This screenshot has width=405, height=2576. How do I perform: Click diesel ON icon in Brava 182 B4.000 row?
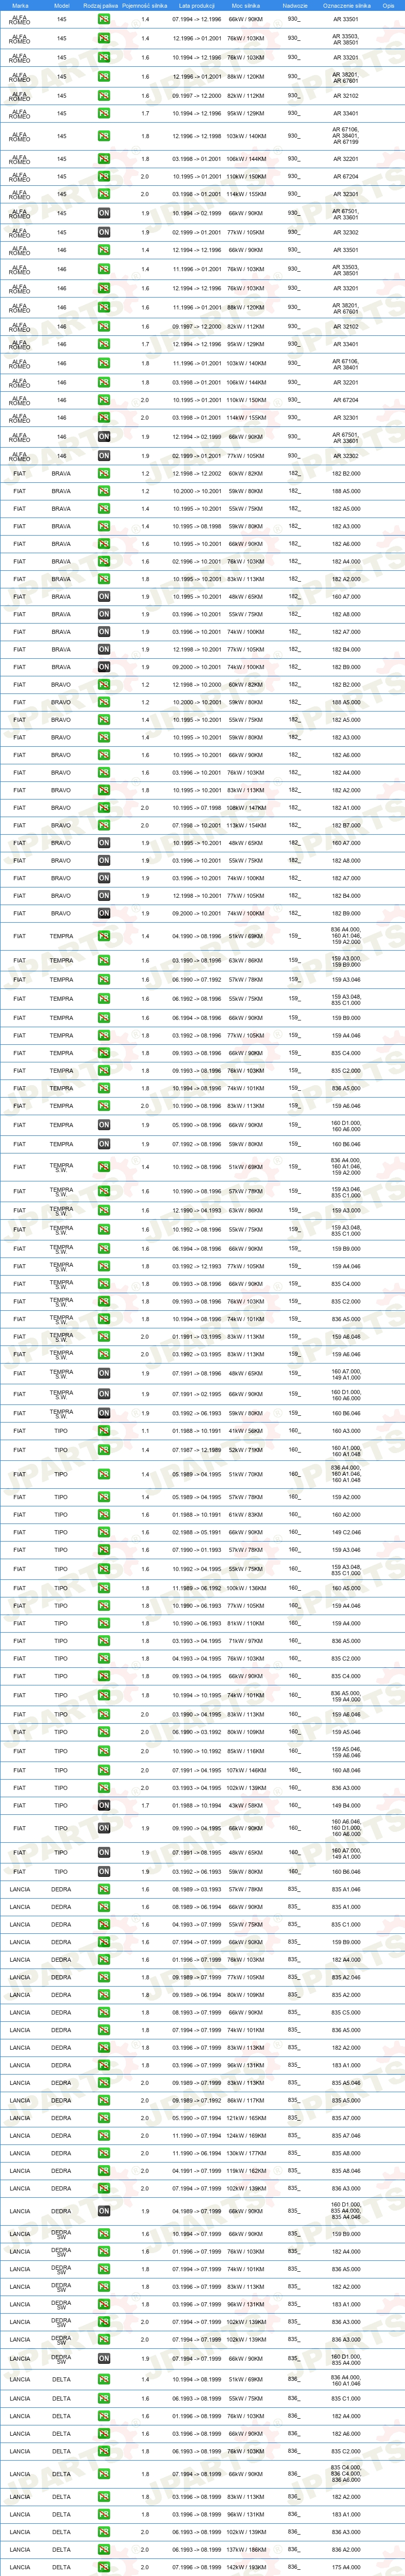[x=104, y=649]
